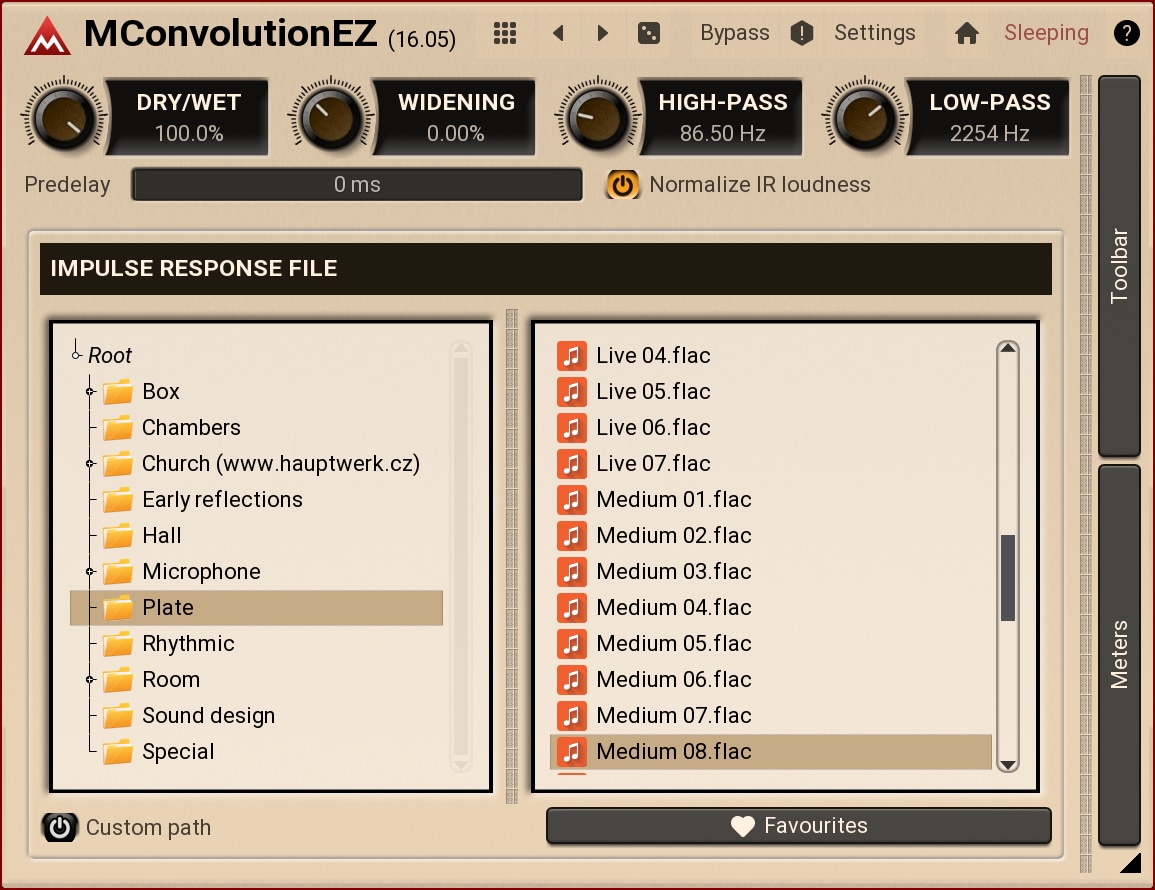Screen dimensions: 1155x890
Task: Toggle Normalize IR loudness power button
Action: (622, 185)
